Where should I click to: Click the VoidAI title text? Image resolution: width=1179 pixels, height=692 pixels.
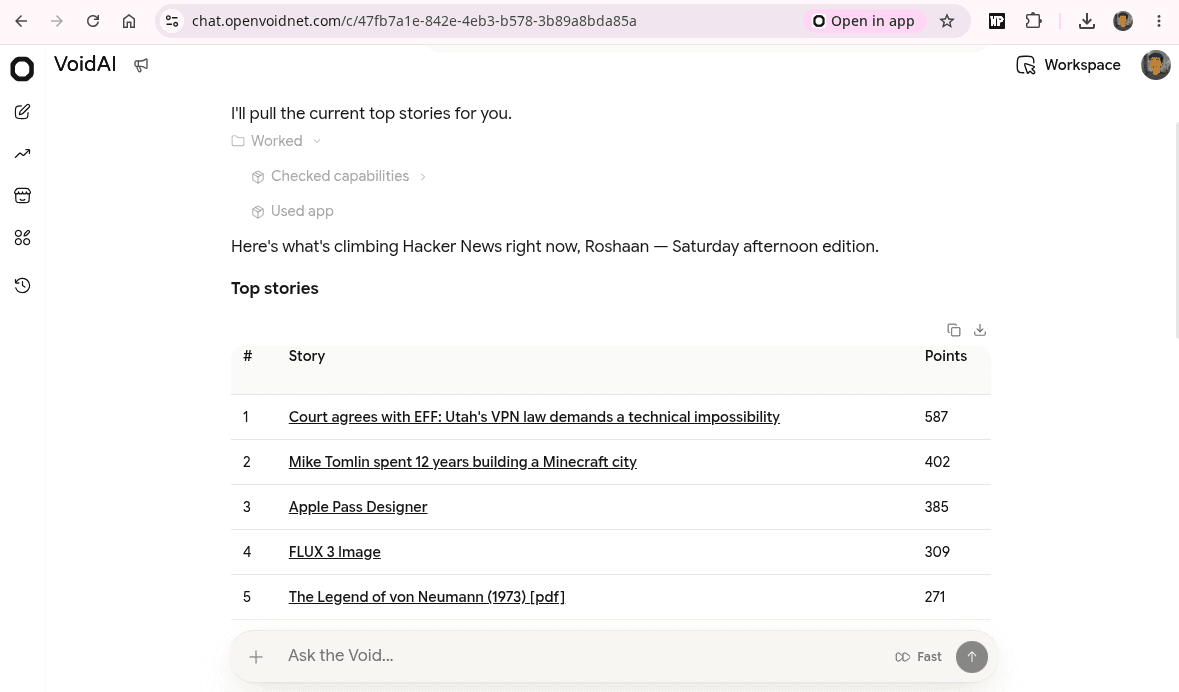click(85, 64)
